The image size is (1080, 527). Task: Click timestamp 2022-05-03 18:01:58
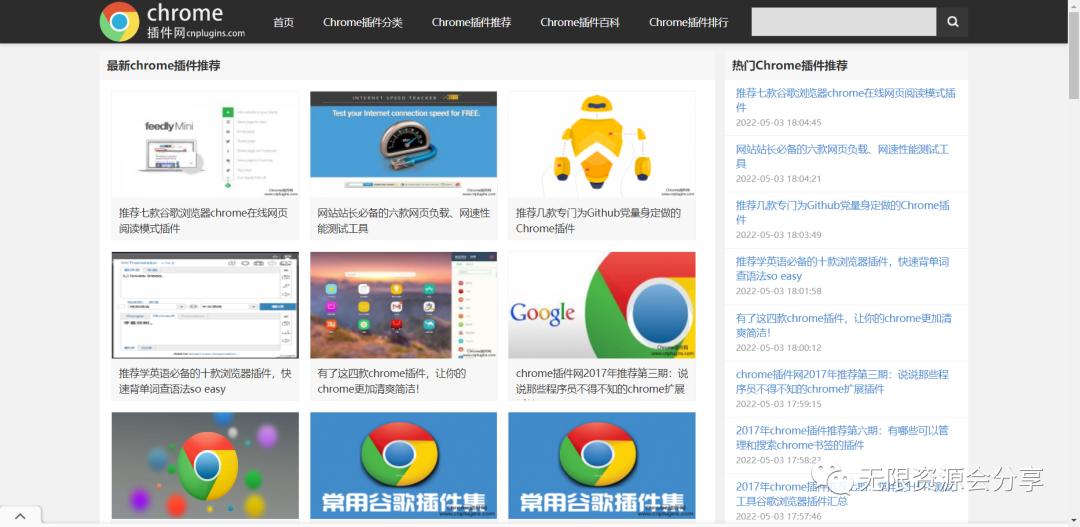[778, 291]
